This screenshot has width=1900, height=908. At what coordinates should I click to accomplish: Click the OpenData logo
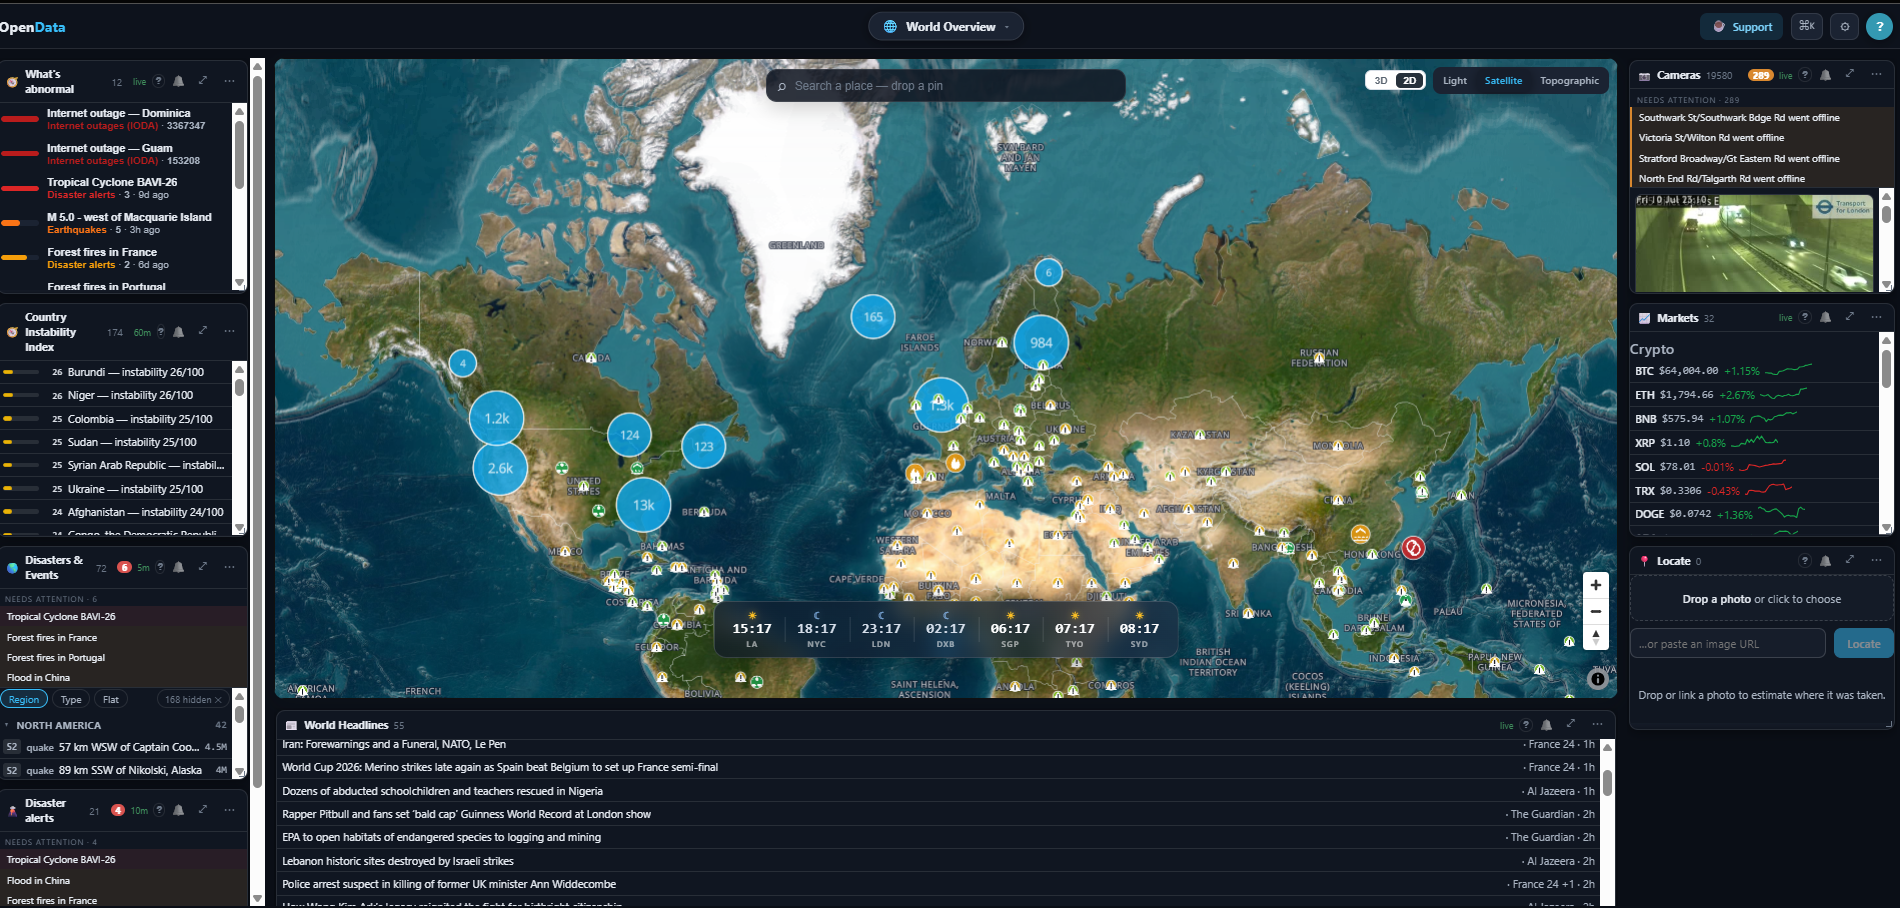point(33,27)
